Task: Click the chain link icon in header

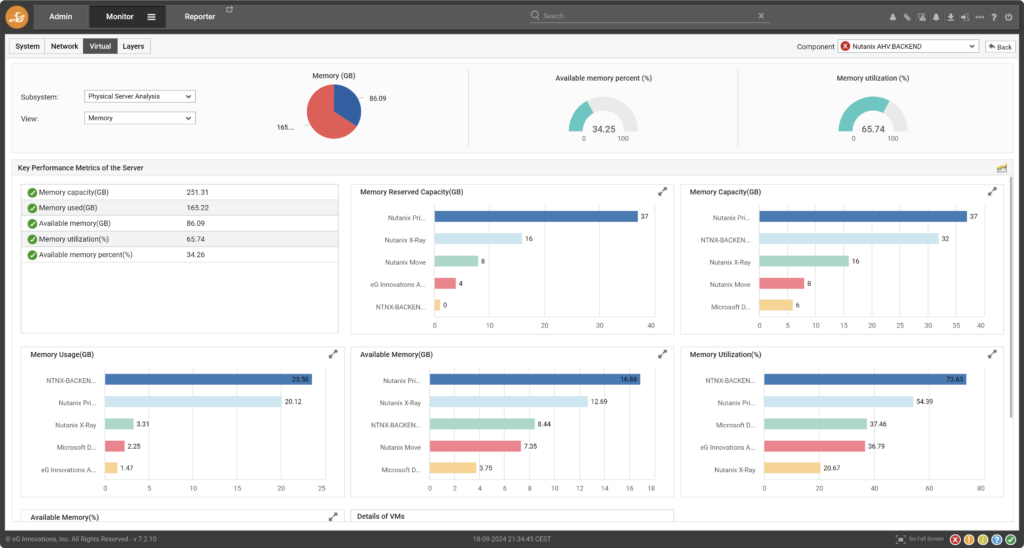Action: point(907,18)
